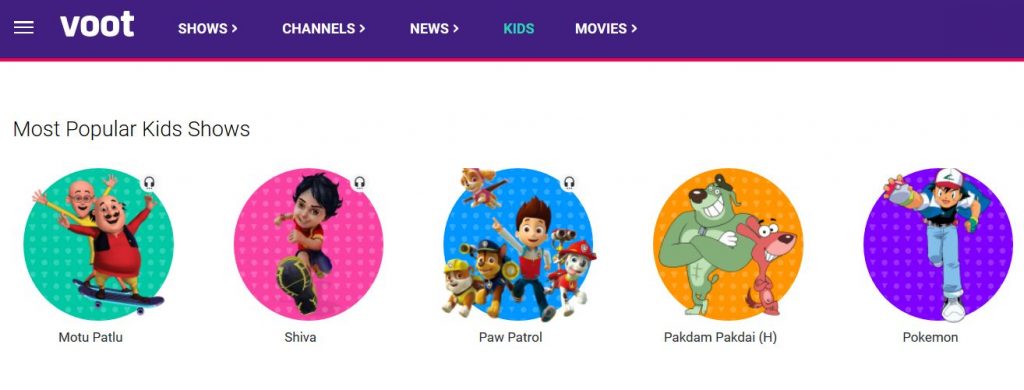Expand the Shows menu

208,29
